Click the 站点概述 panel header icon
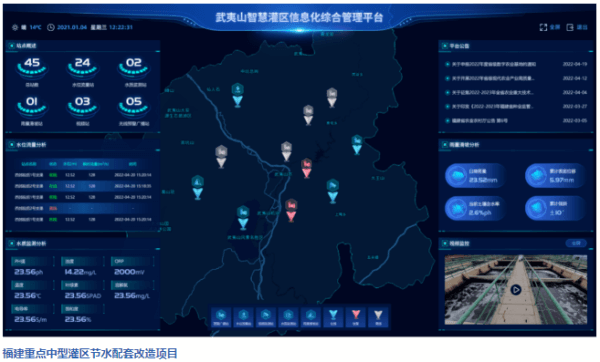 click(x=11, y=46)
